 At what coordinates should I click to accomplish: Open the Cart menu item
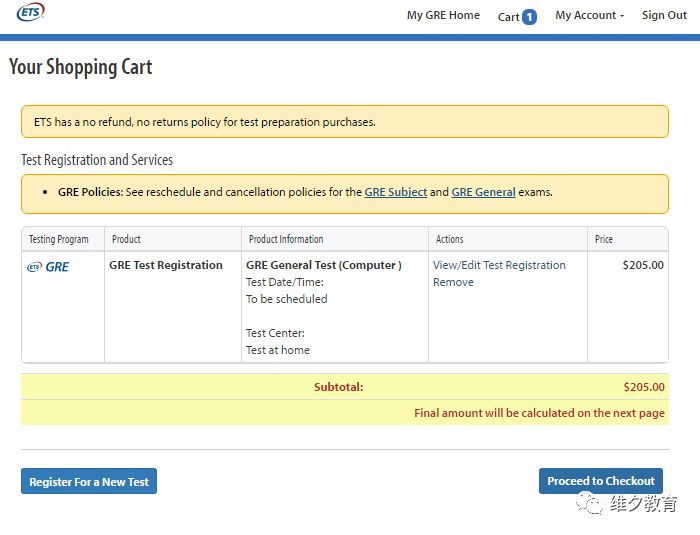(x=509, y=17)
